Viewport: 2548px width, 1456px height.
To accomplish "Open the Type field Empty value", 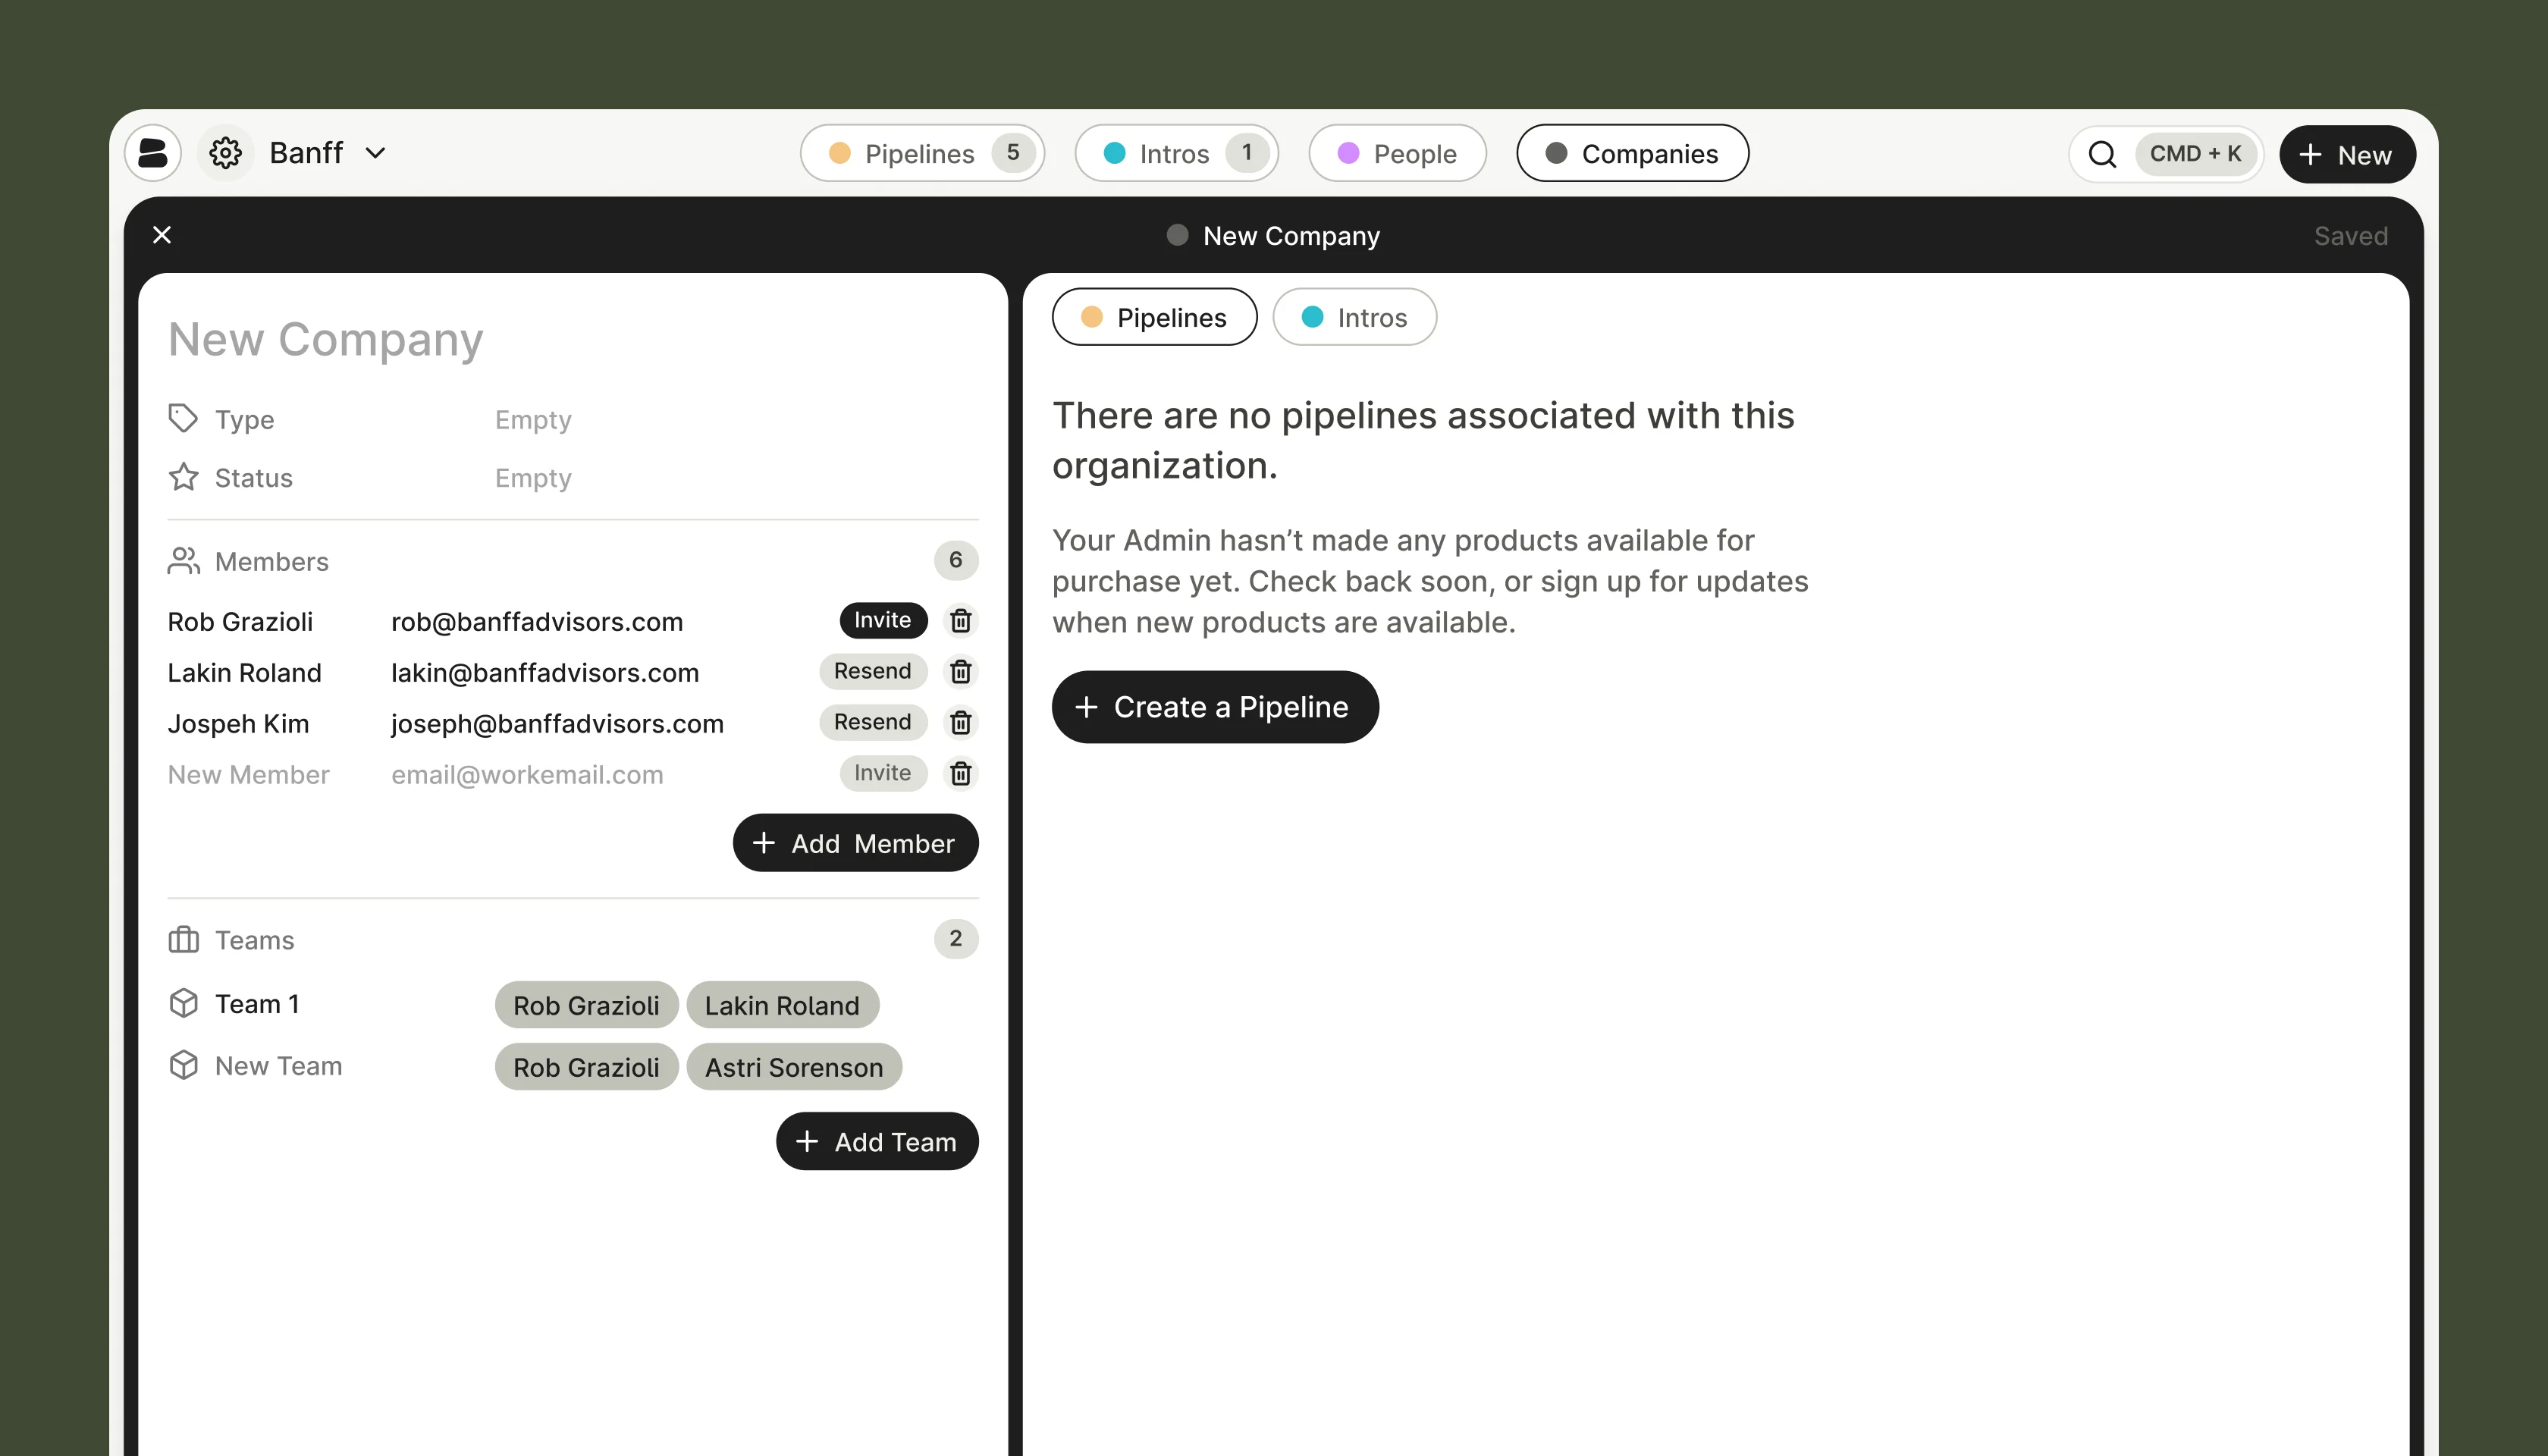I will [x=533, y=420].
